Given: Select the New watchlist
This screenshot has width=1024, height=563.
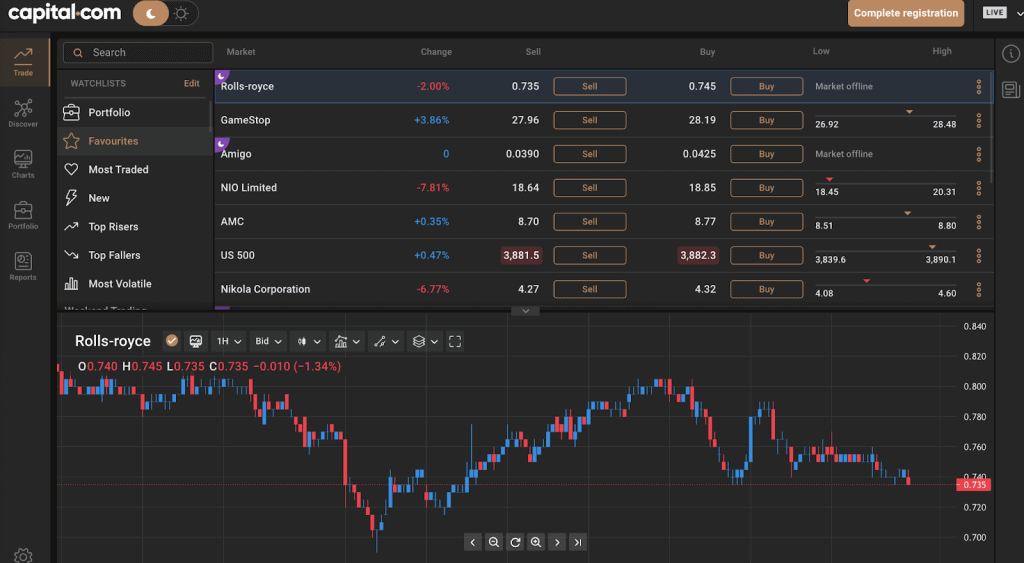Looking at the screenshot, I should [136, 198].
